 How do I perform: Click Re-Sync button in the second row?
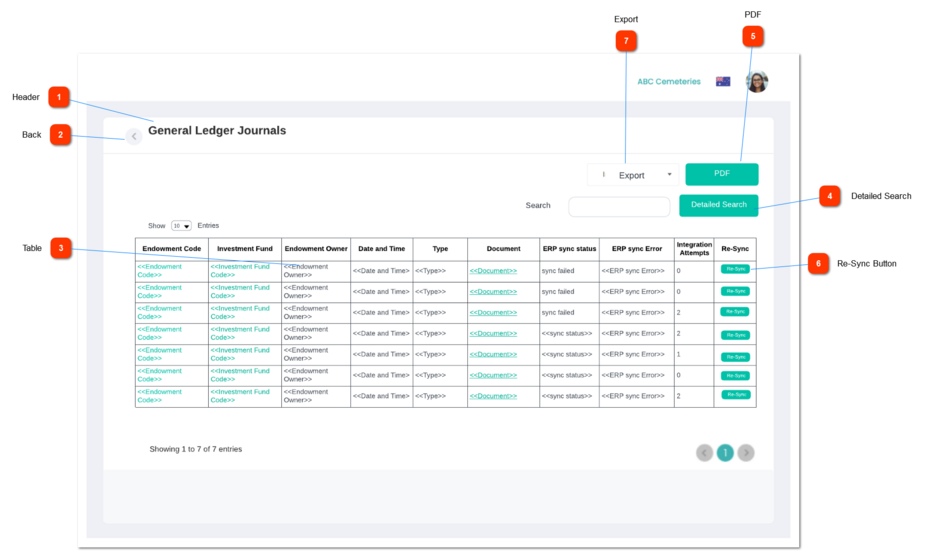735,291
